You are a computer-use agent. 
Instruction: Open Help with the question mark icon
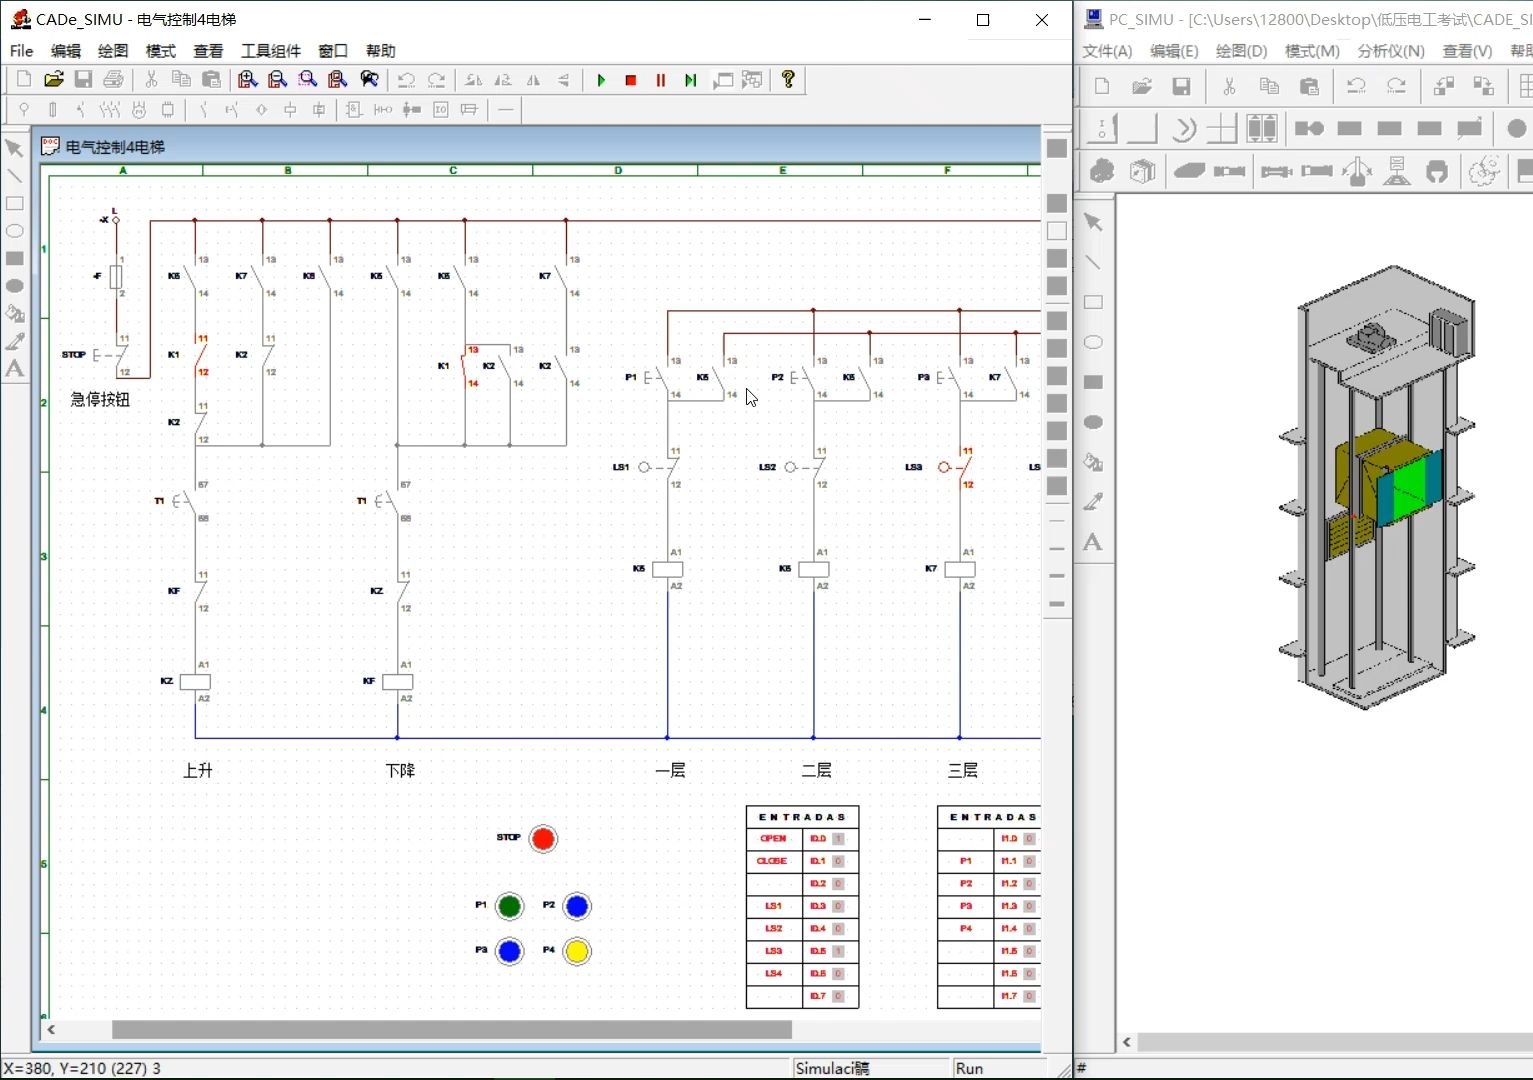point(788,79)
